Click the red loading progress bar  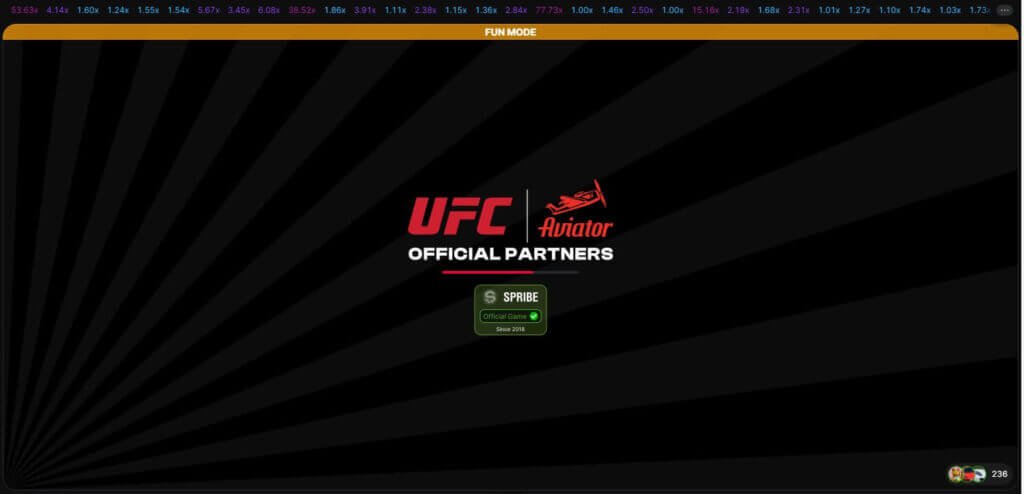tap(488, 272)
